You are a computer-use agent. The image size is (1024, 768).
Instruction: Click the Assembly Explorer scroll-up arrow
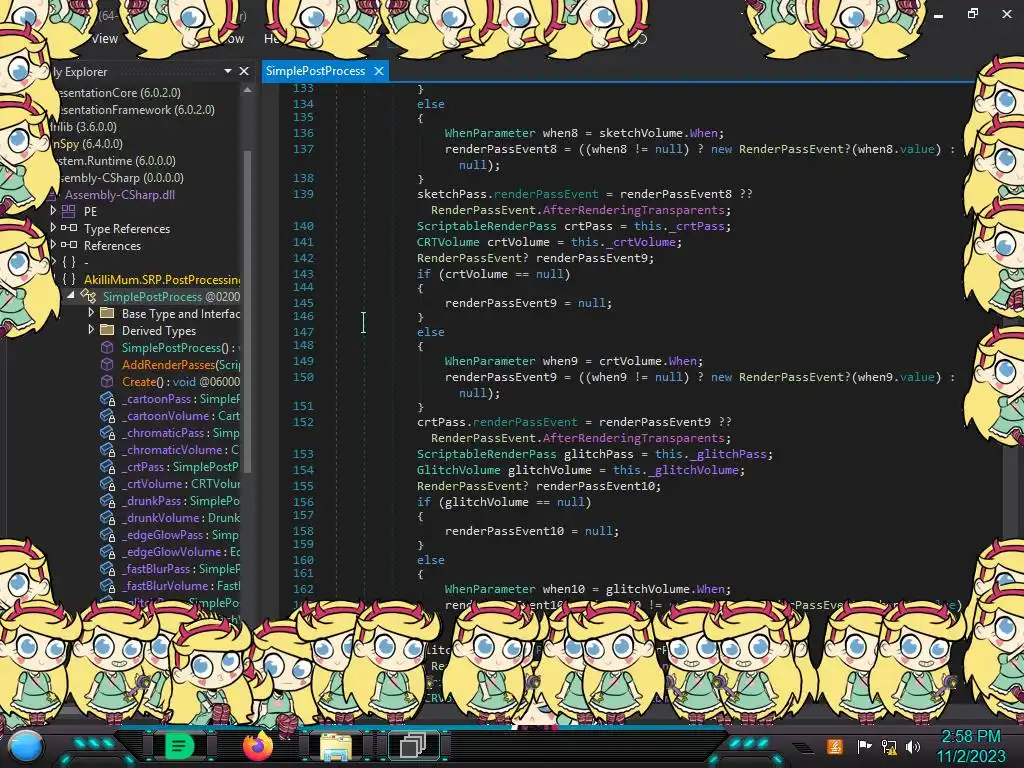247,90
